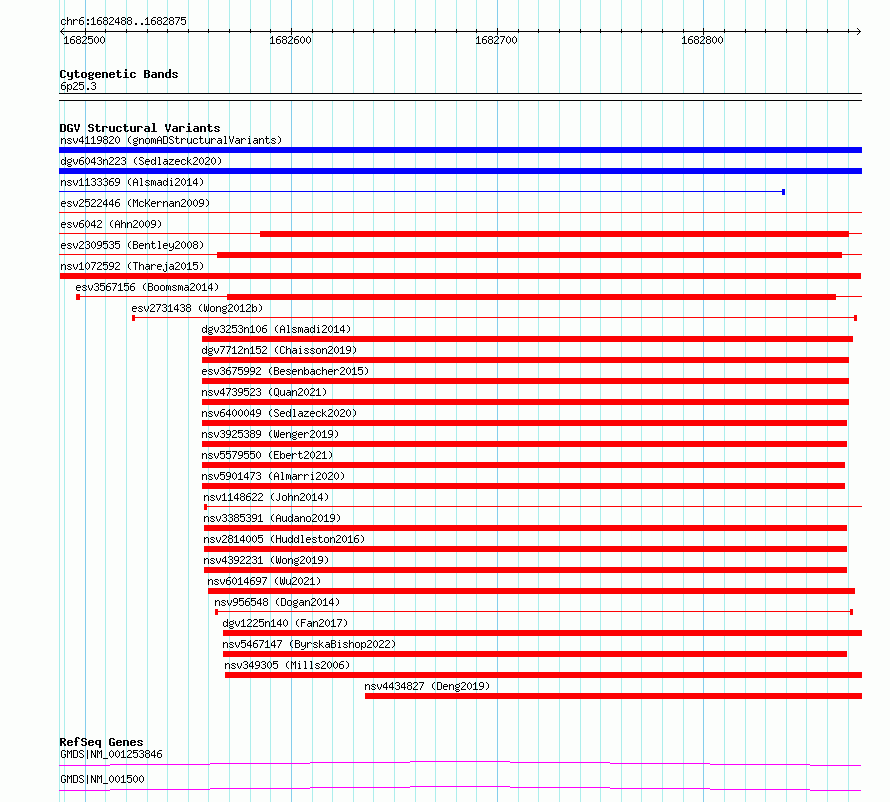Click nsv4739523 (Quan2021) label
Image resolution: width=890 pixels, height=802 pixels.
coord(264,392)
